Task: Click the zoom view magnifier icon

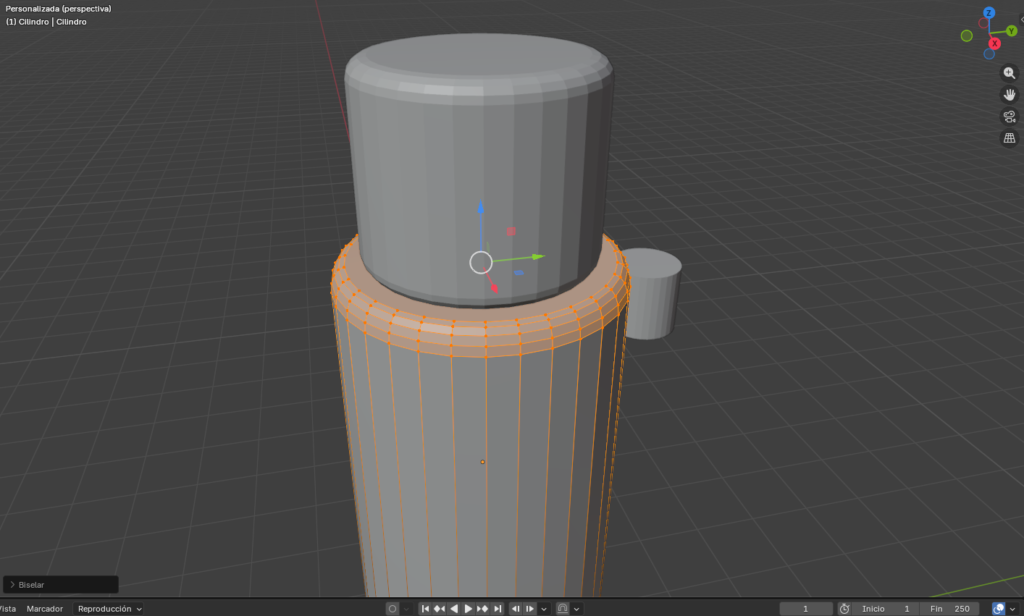Action: pos(1009,73)
